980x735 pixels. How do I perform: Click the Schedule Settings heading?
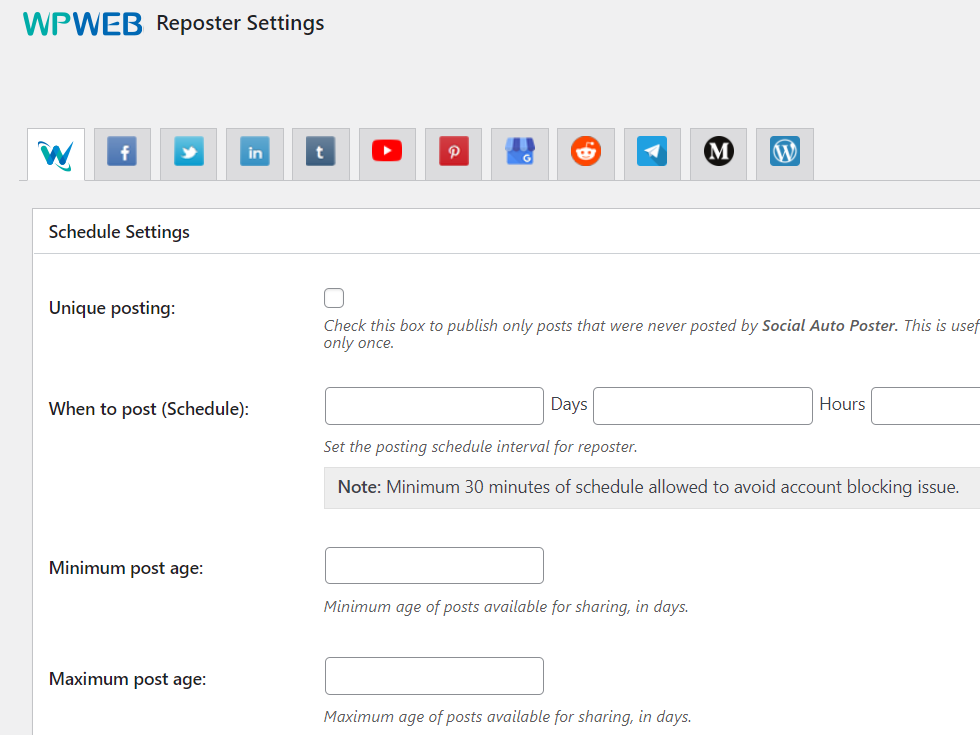119,232
